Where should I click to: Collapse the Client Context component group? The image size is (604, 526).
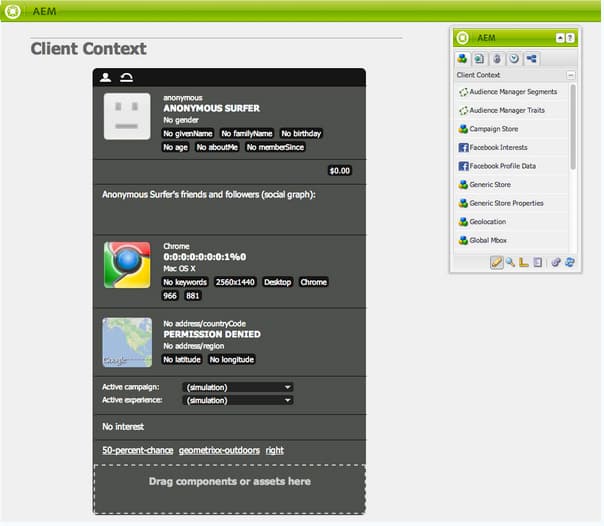tap(570, 75)
